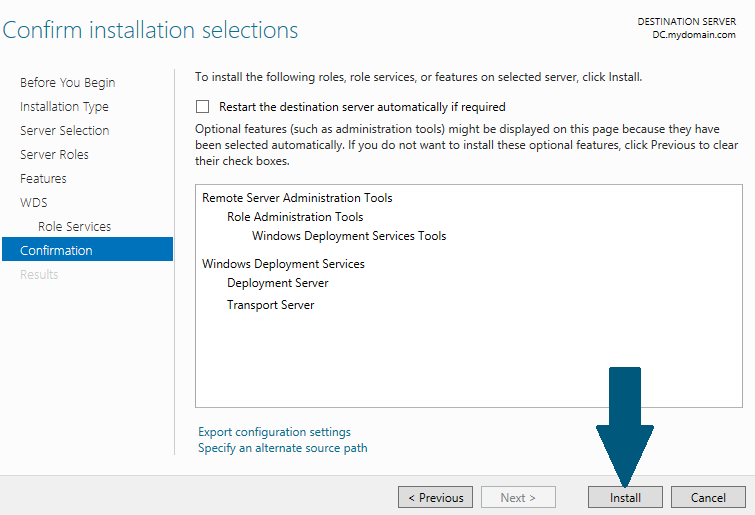The image size is (755, 515).
Task: Click the Cancel button
Action: (x=708, y=497)
